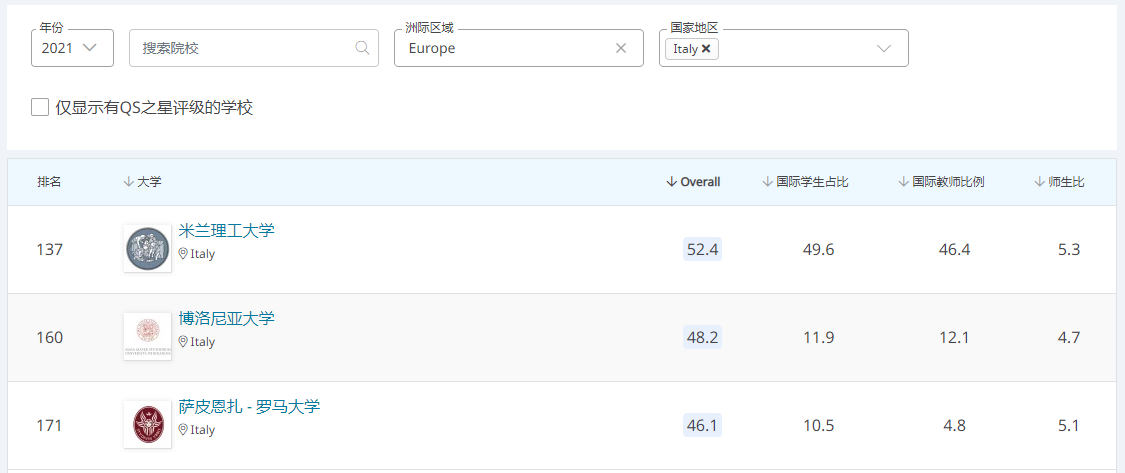Select Overall score 46.1
Screen dimensions: 1125x473
pyautogui.click(x=702, y=426)
